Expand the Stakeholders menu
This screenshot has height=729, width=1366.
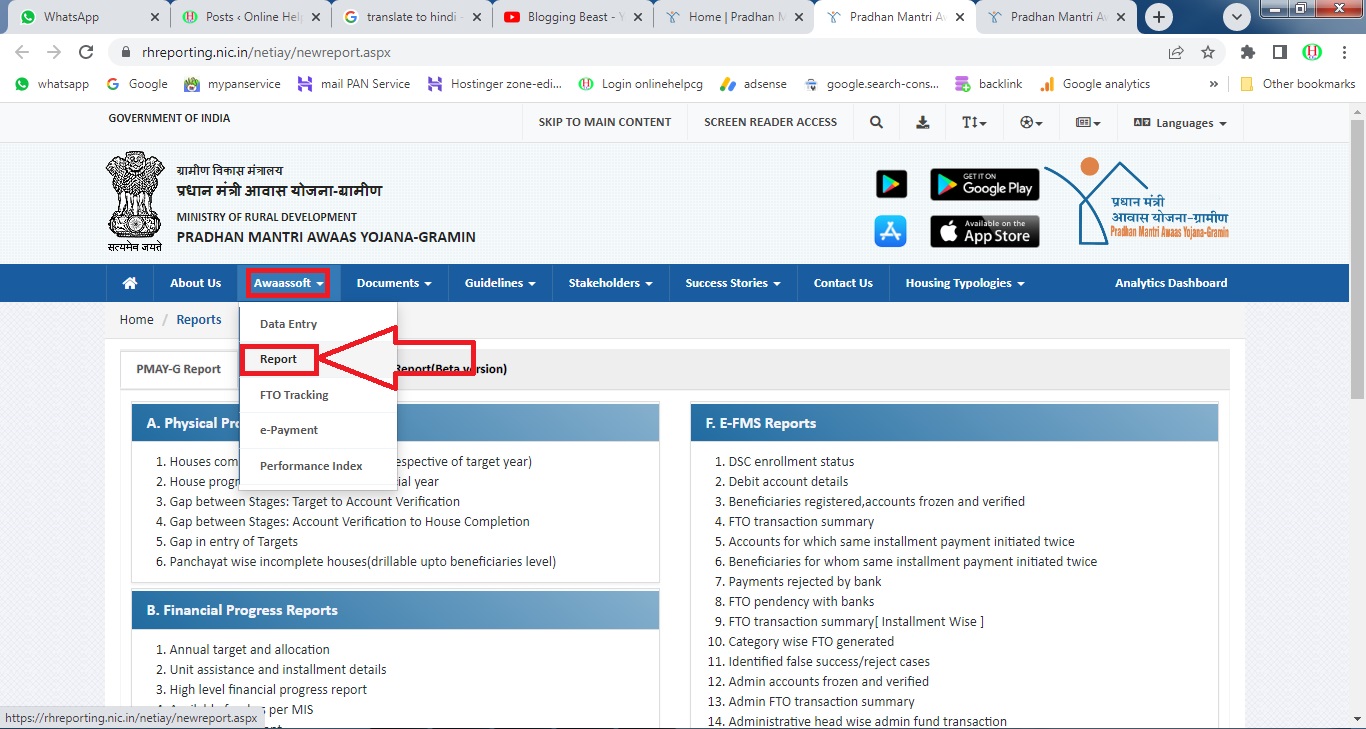[610, 283]
